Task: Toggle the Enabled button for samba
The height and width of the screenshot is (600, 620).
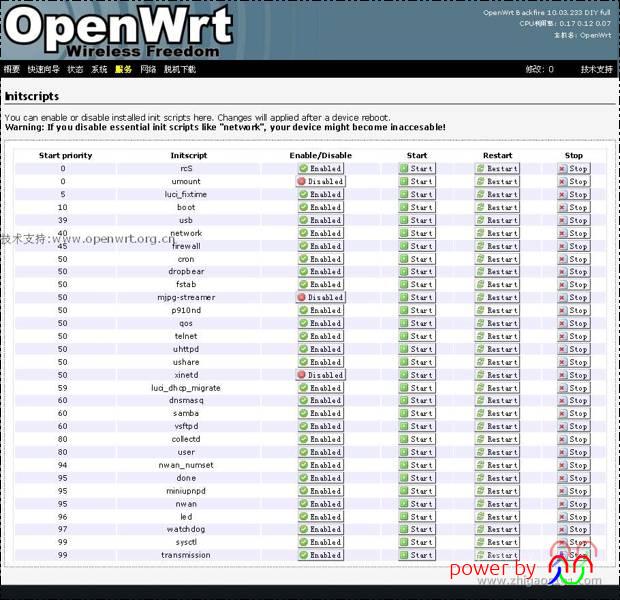Action: coord(321,413)
